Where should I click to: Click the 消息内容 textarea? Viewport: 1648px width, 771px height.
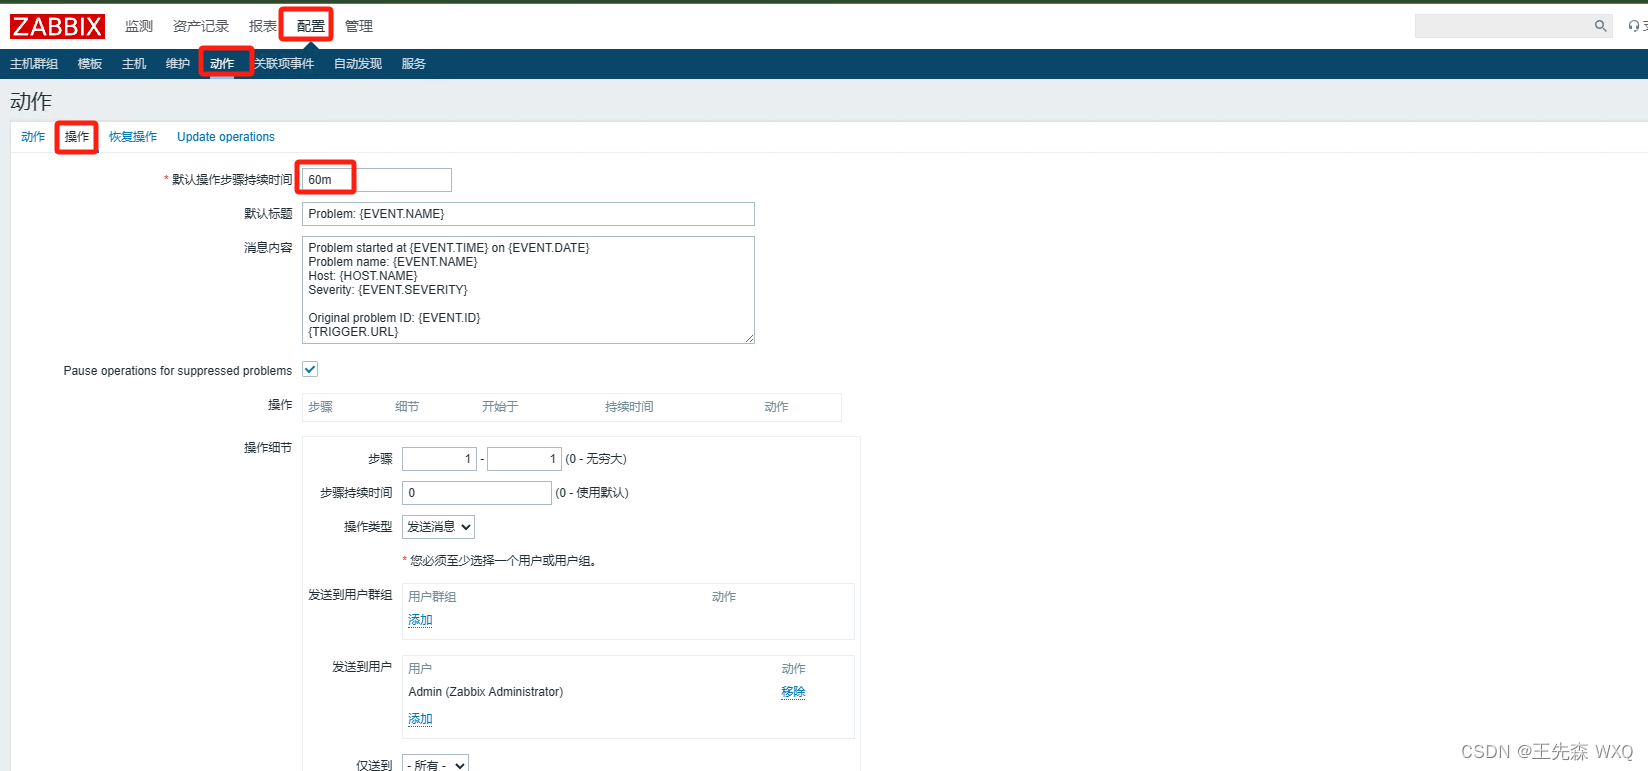tap(528, 290)
